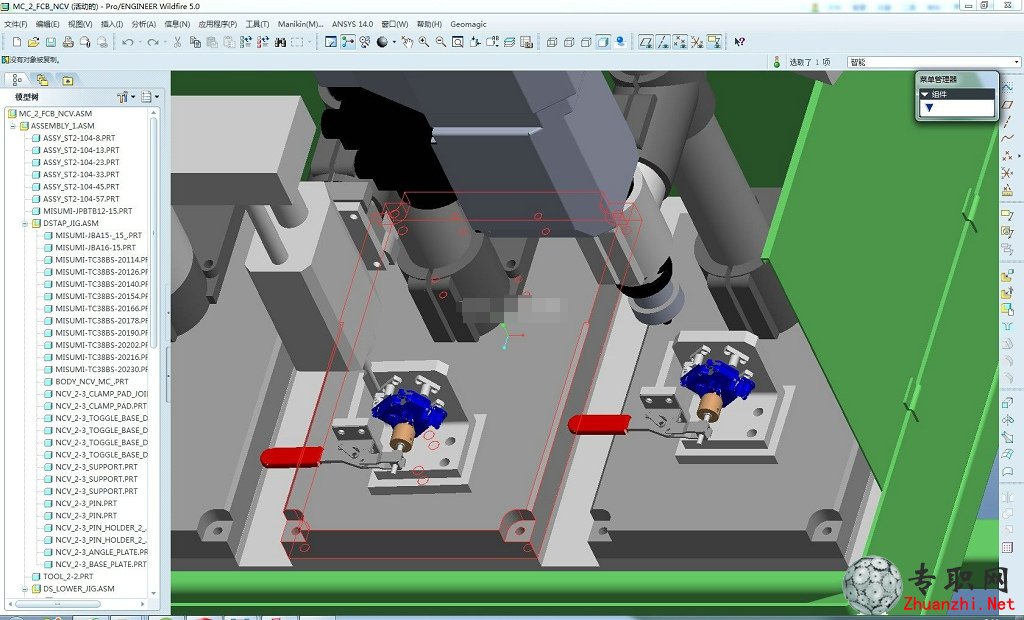The height and width of the screenshot is (620, 1024).
Task: Switch to the Favorites tab
Action: click(67, 80)
